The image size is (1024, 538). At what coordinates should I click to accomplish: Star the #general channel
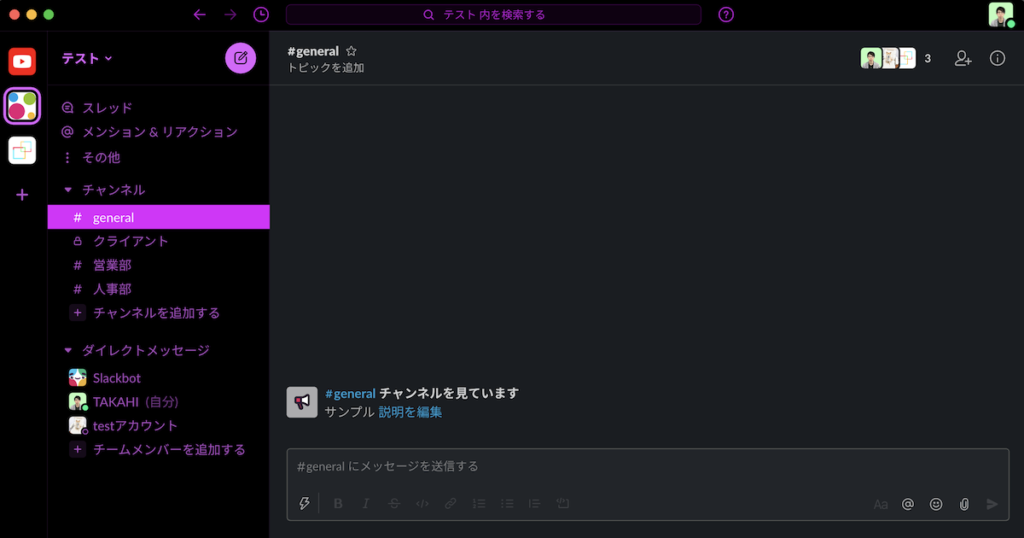351,51
